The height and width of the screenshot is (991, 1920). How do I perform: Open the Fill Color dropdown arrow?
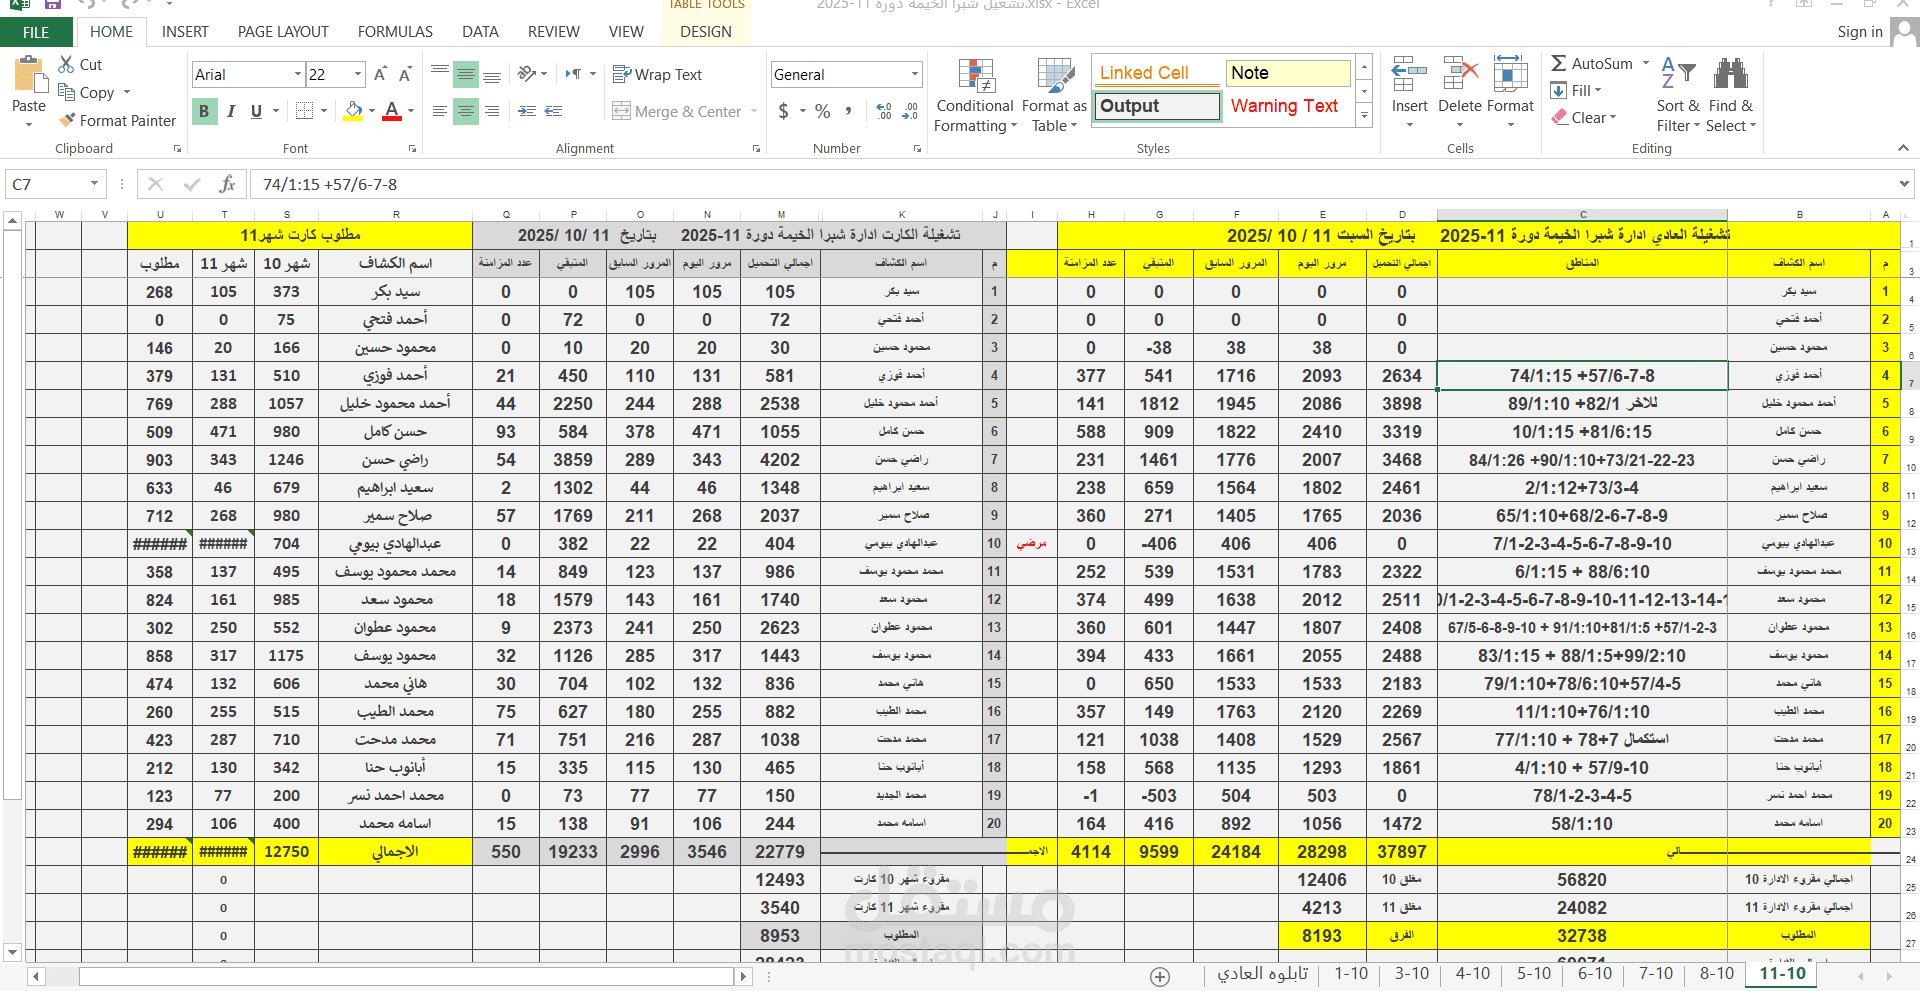point(370,111)
